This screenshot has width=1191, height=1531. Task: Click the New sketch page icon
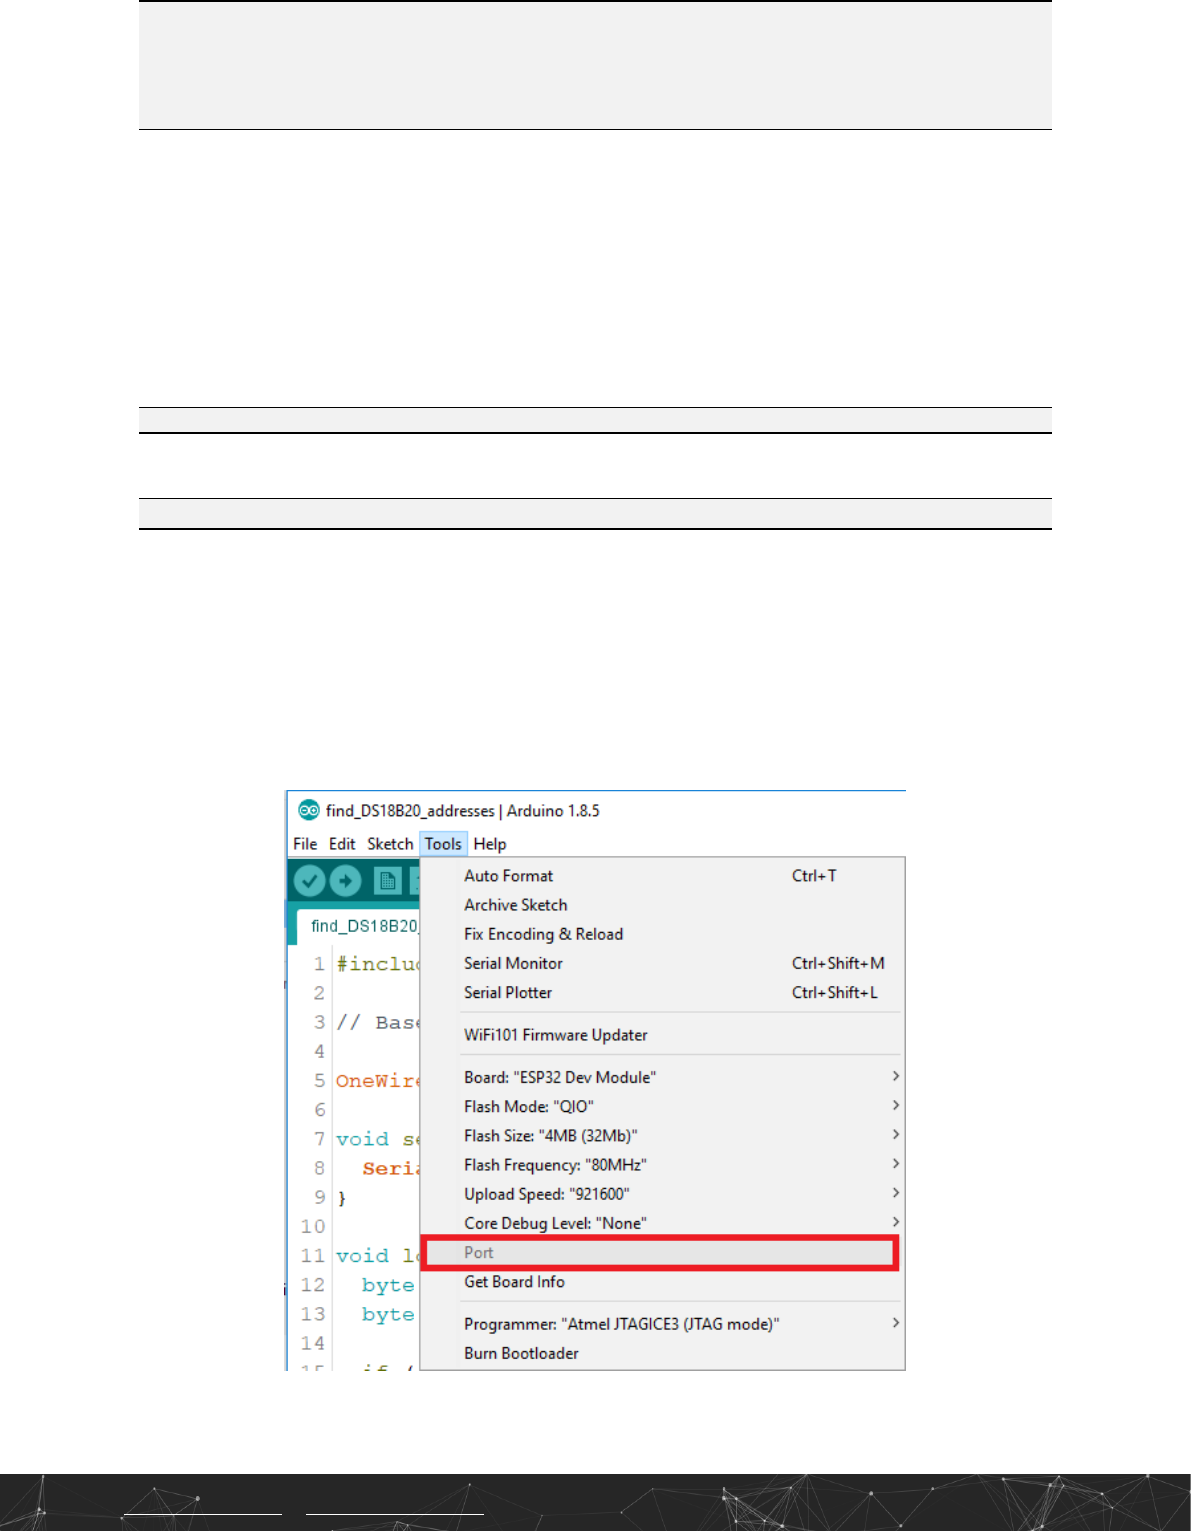click(x=387, y=881)
